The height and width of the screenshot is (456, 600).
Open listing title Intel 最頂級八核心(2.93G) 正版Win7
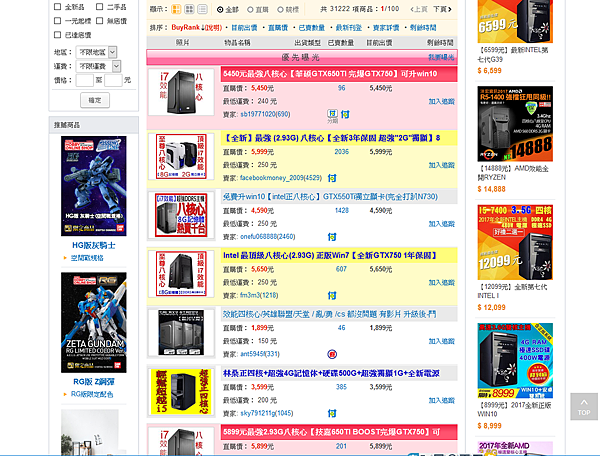click(330, 255)
